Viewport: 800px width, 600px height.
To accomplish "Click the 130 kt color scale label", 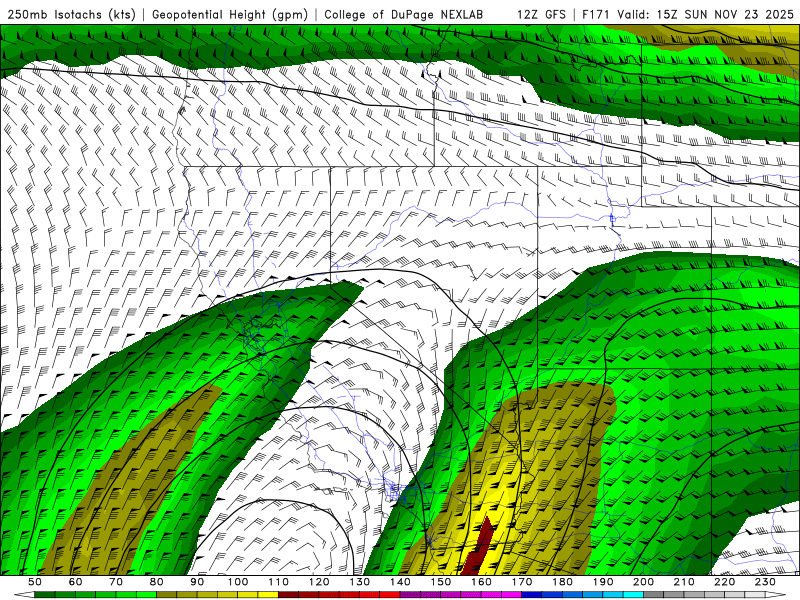I will pyautogui.click(x=360, y=582).
